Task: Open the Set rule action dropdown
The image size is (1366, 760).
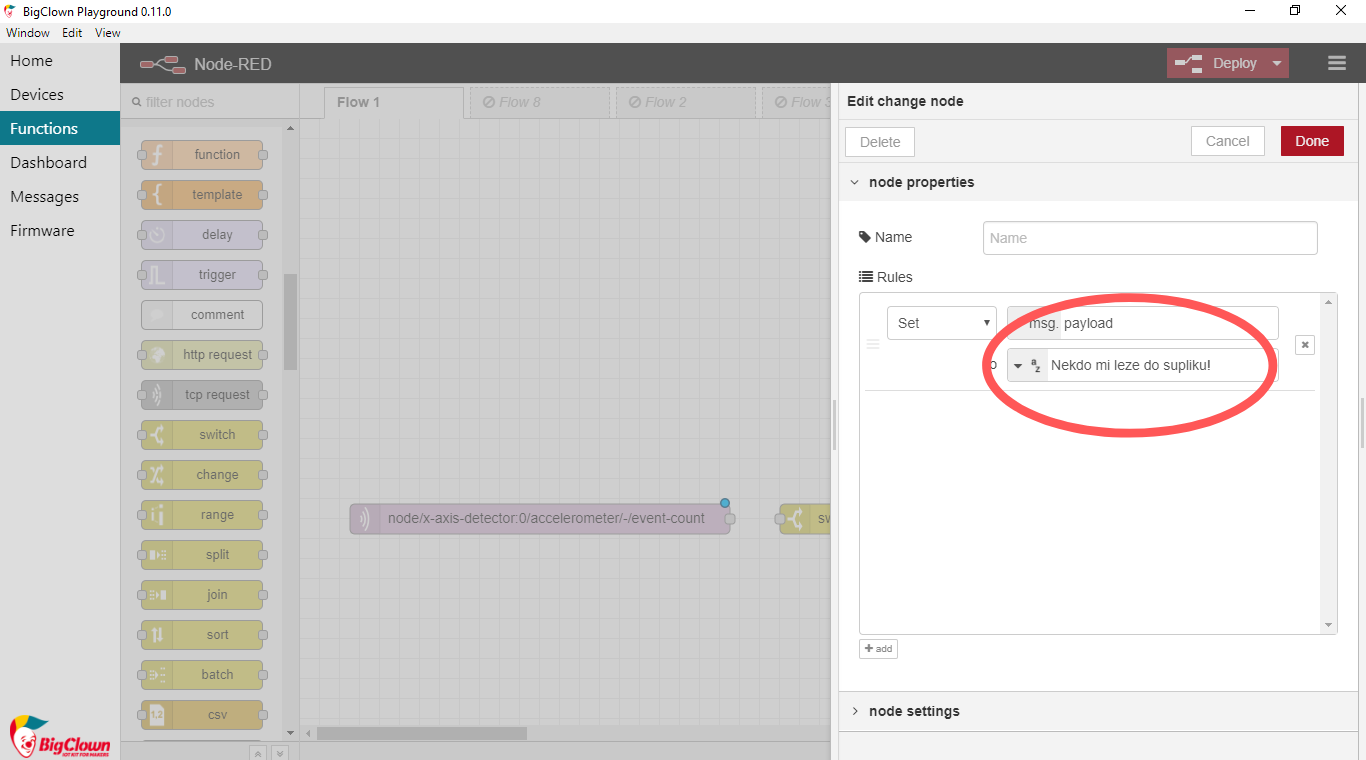Action: tap(941, 323)
